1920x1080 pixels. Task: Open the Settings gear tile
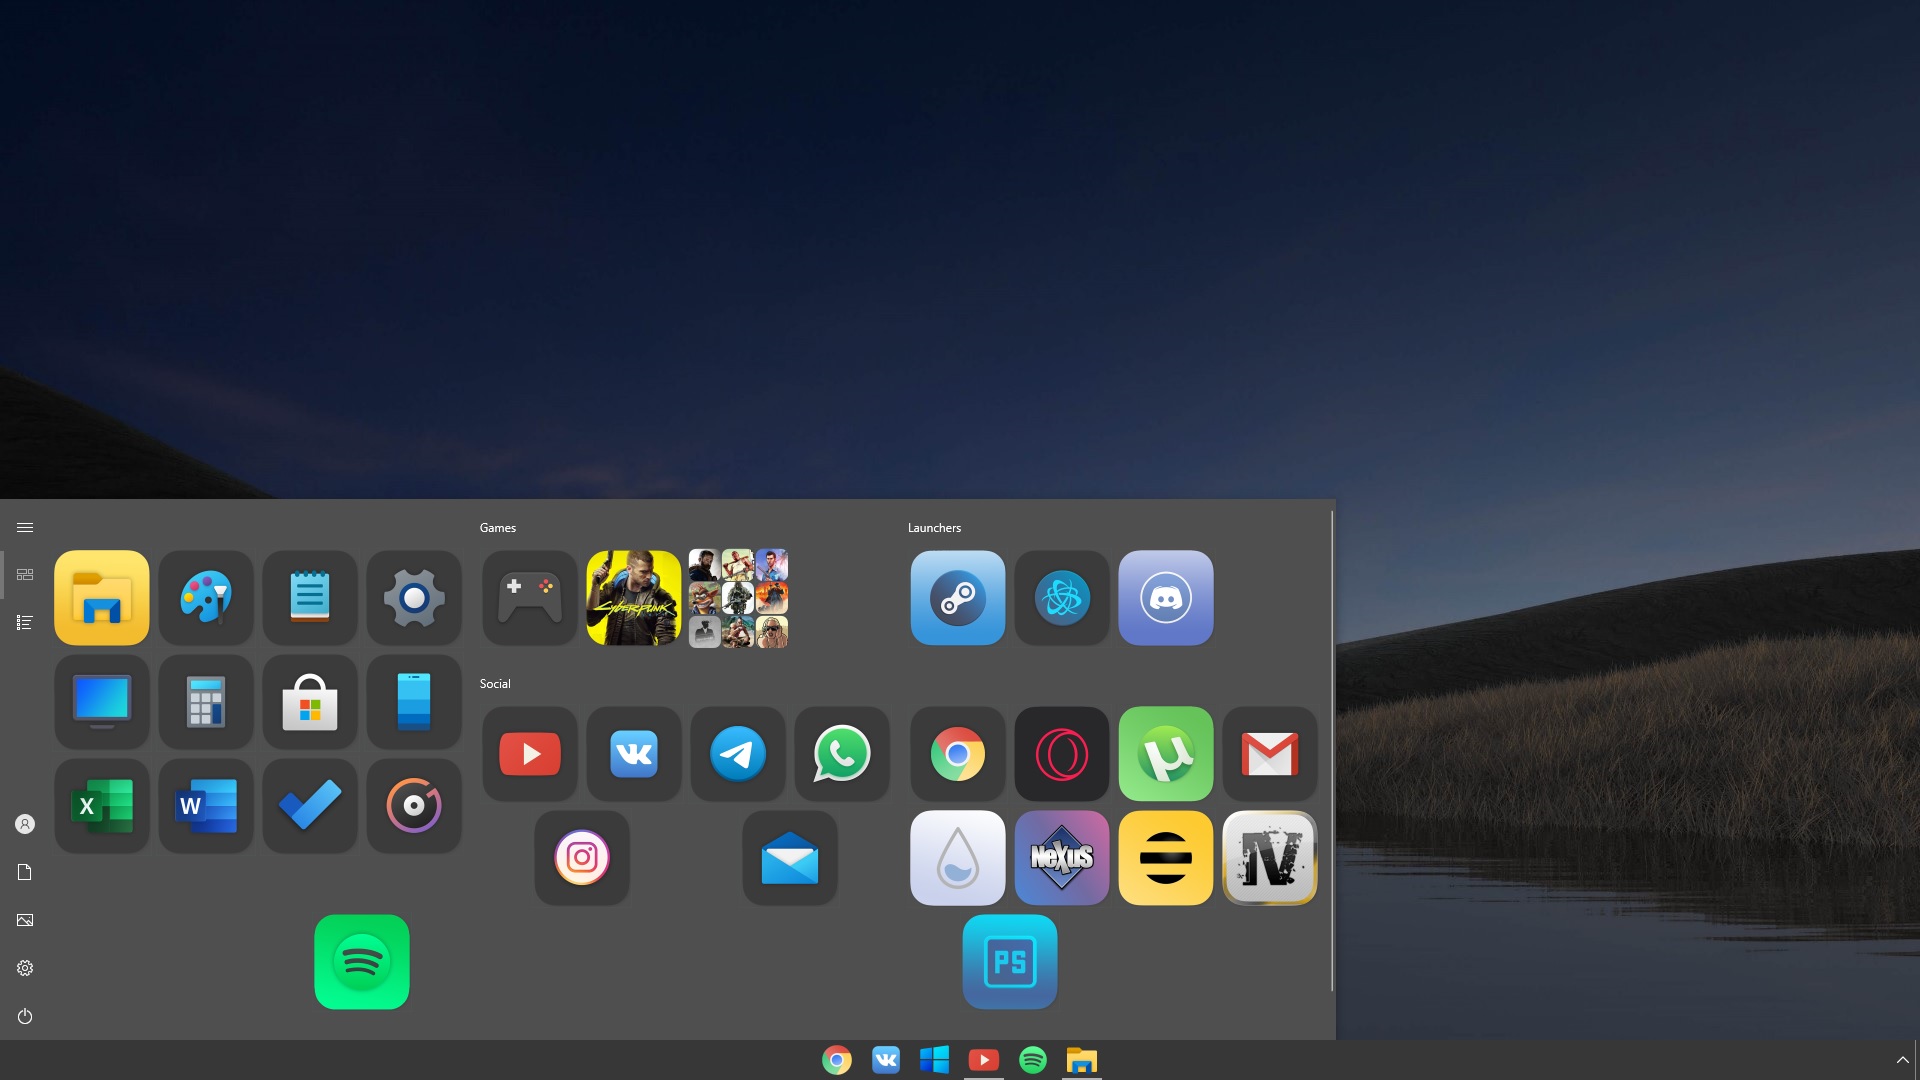pos(414,598)
